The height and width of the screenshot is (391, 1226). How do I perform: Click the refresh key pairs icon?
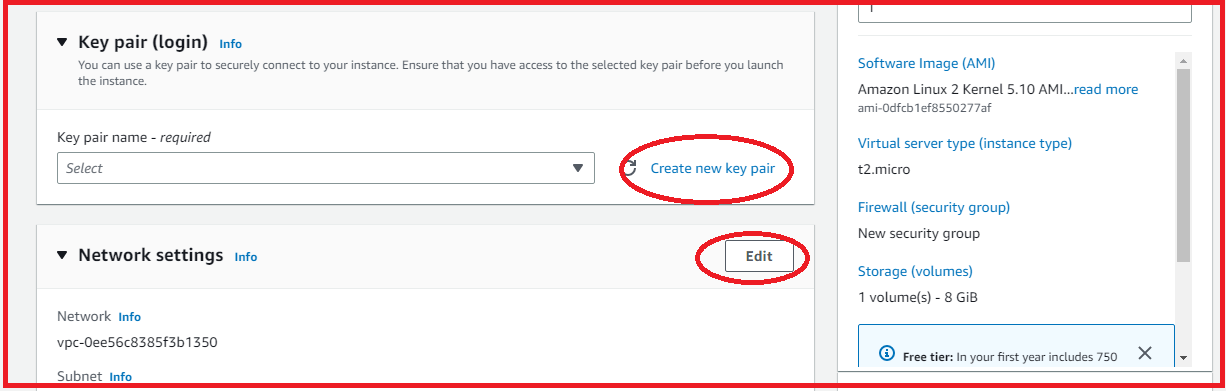(630, 168)
